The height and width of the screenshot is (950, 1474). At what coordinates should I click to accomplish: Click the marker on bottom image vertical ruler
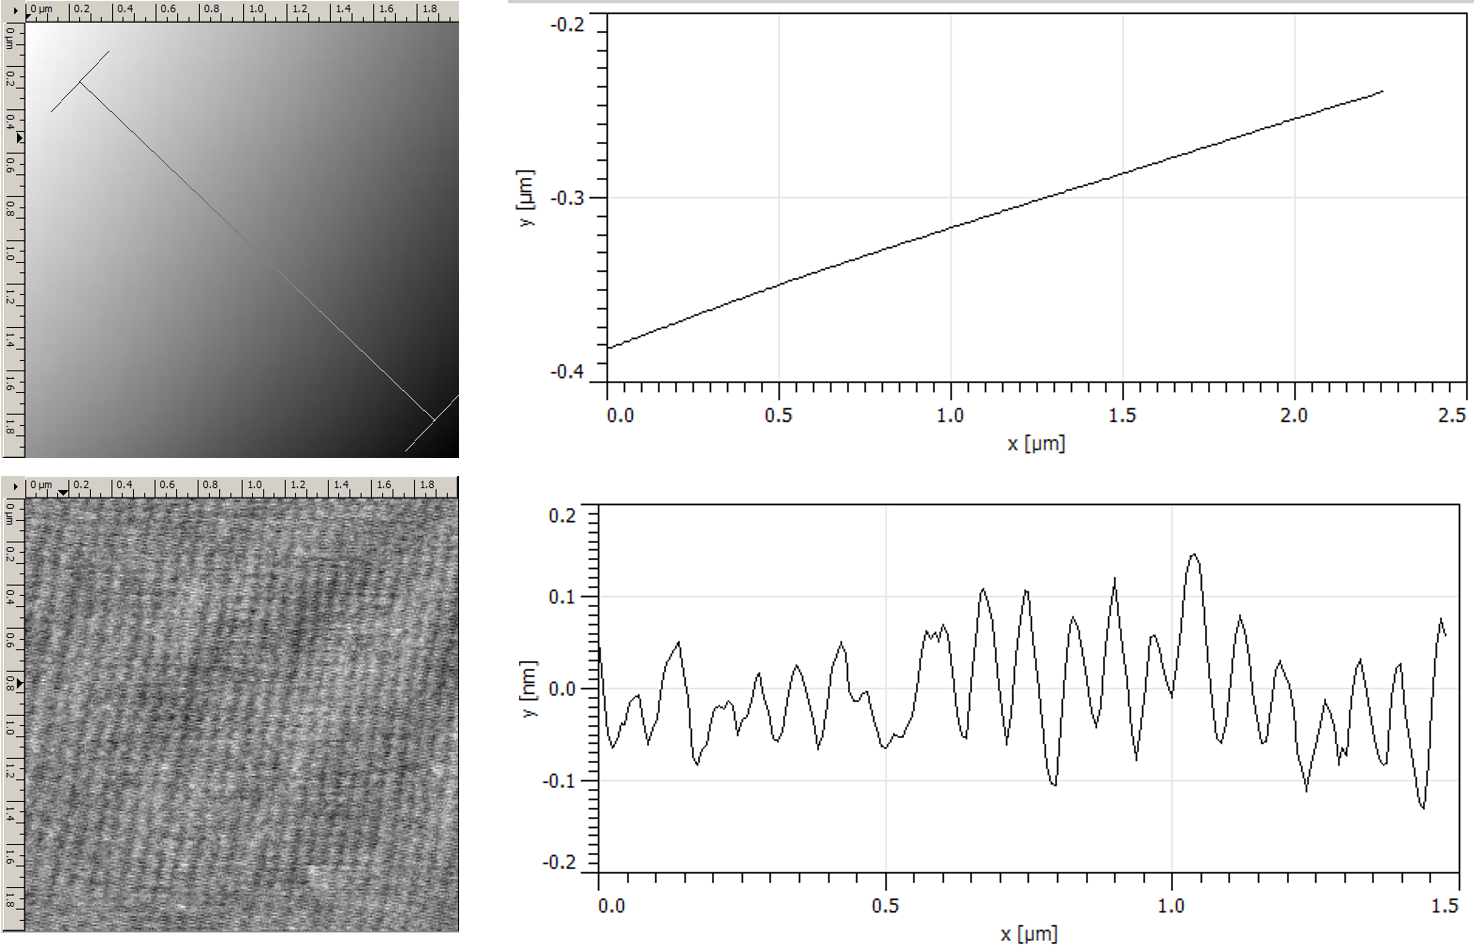[18, 681]
